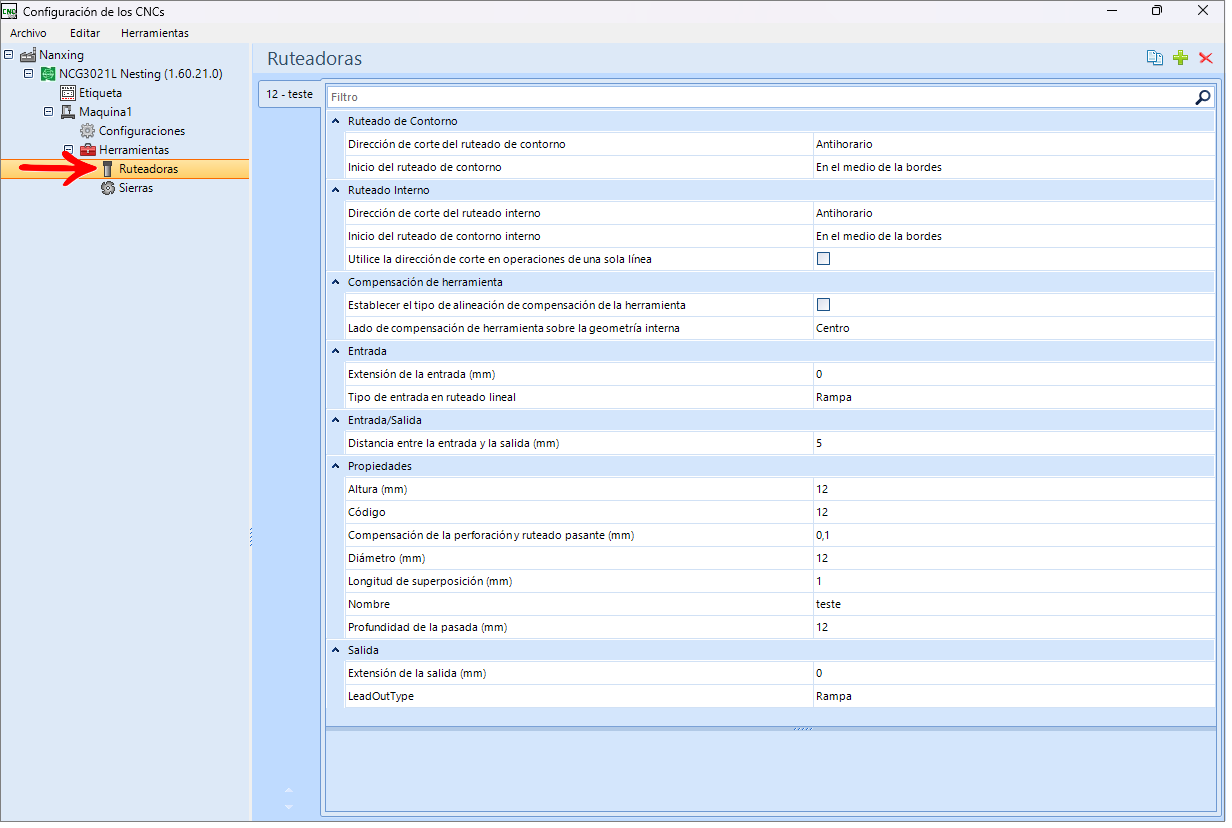Edit Longitud de superposición value
The image size is (1232, 828).
click(1012, 581)
